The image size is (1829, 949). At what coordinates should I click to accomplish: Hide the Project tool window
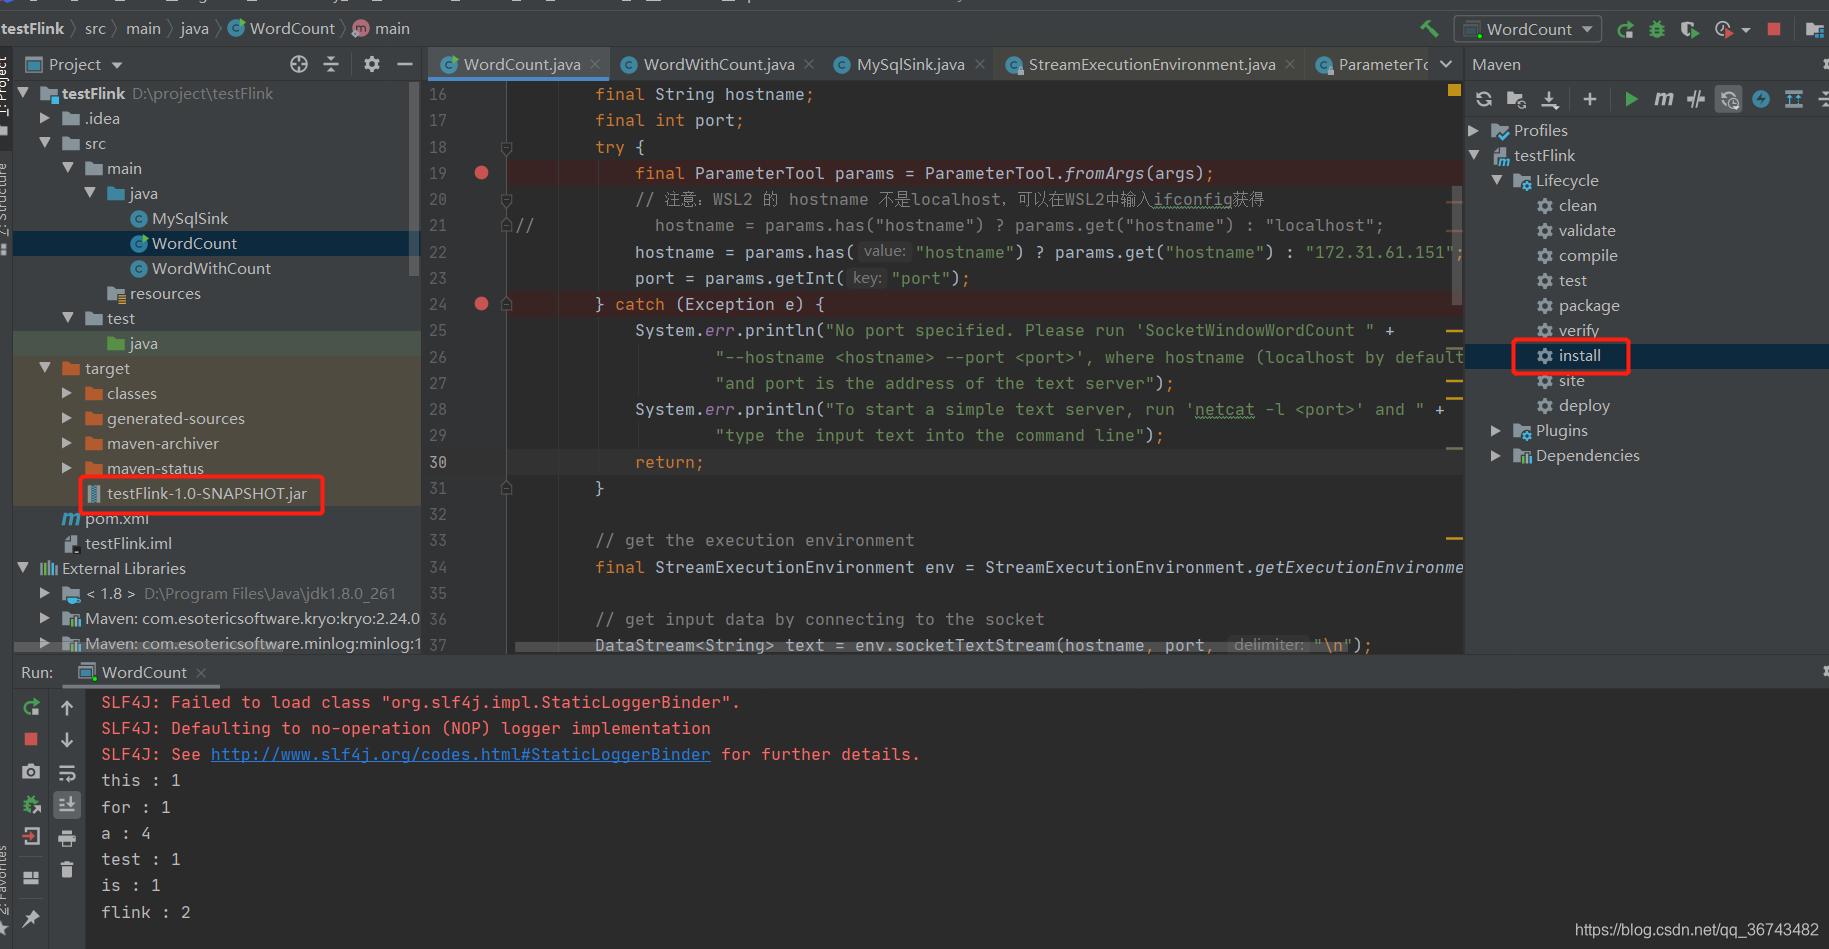[x=405, y=64]
